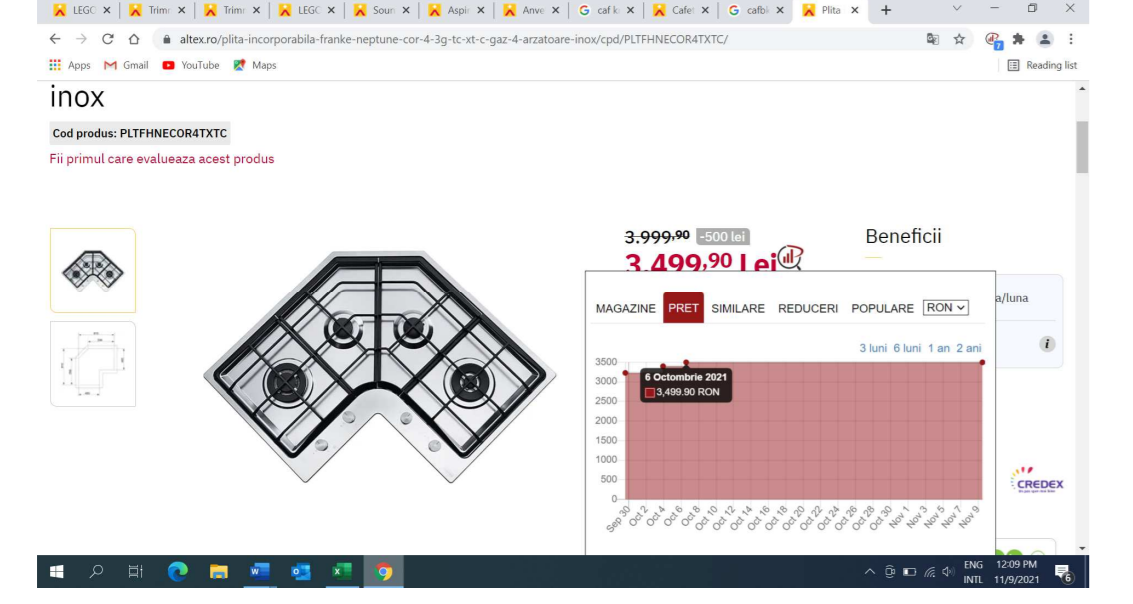Click the info icon in benefits box
The height and width of the screenshot is (604, 1133).
pos(1047,344)
